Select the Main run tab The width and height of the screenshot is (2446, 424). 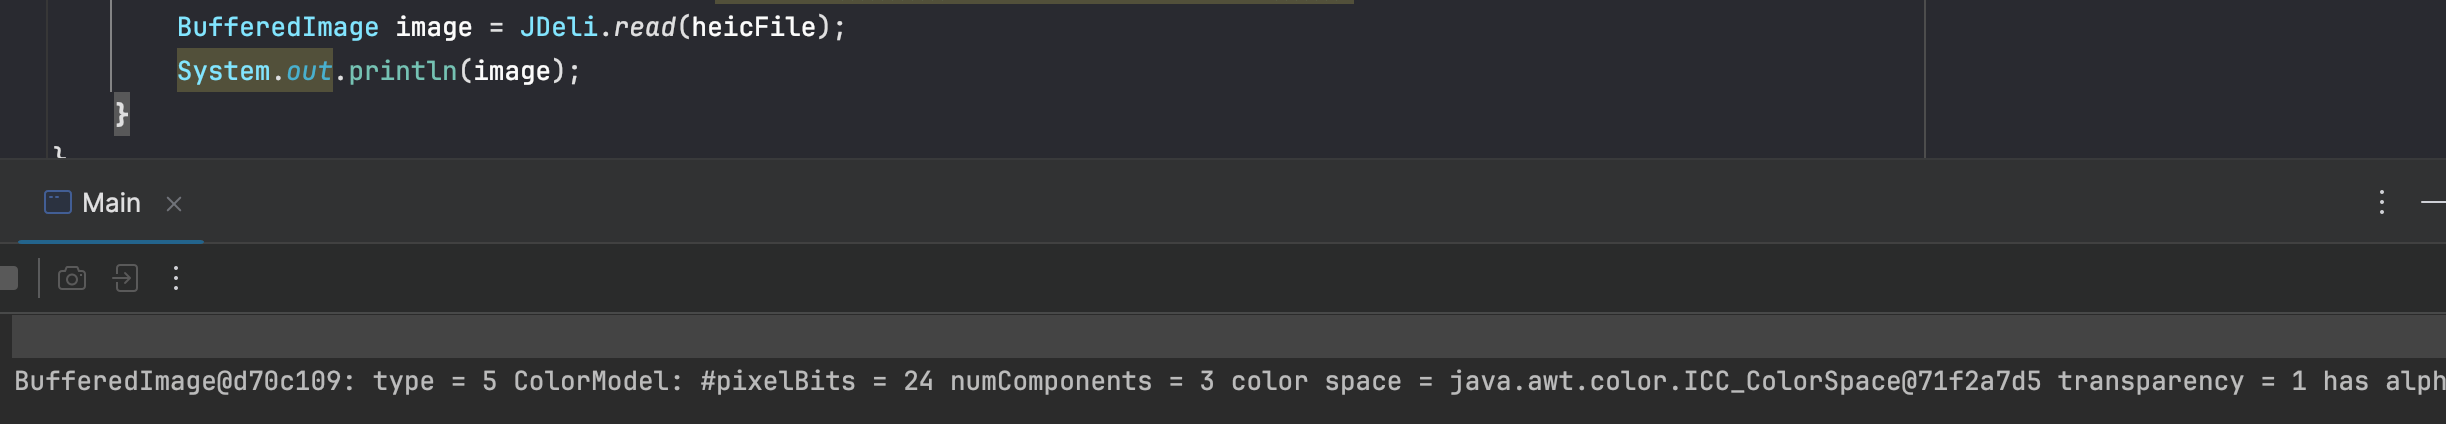pyautogui.click(x=111, y=203)
